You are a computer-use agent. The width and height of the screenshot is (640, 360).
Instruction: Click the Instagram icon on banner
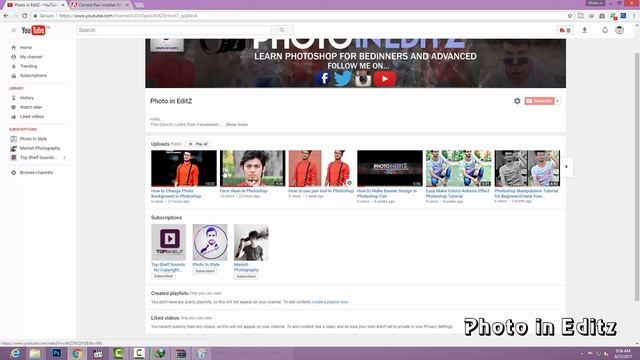(x=363, y=78)
